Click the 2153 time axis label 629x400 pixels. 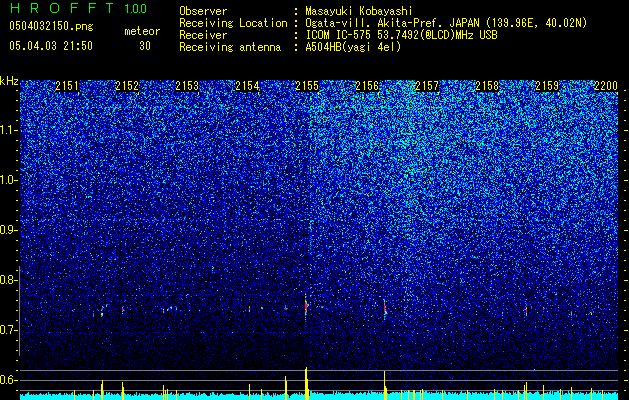click(x=187, y=86)
